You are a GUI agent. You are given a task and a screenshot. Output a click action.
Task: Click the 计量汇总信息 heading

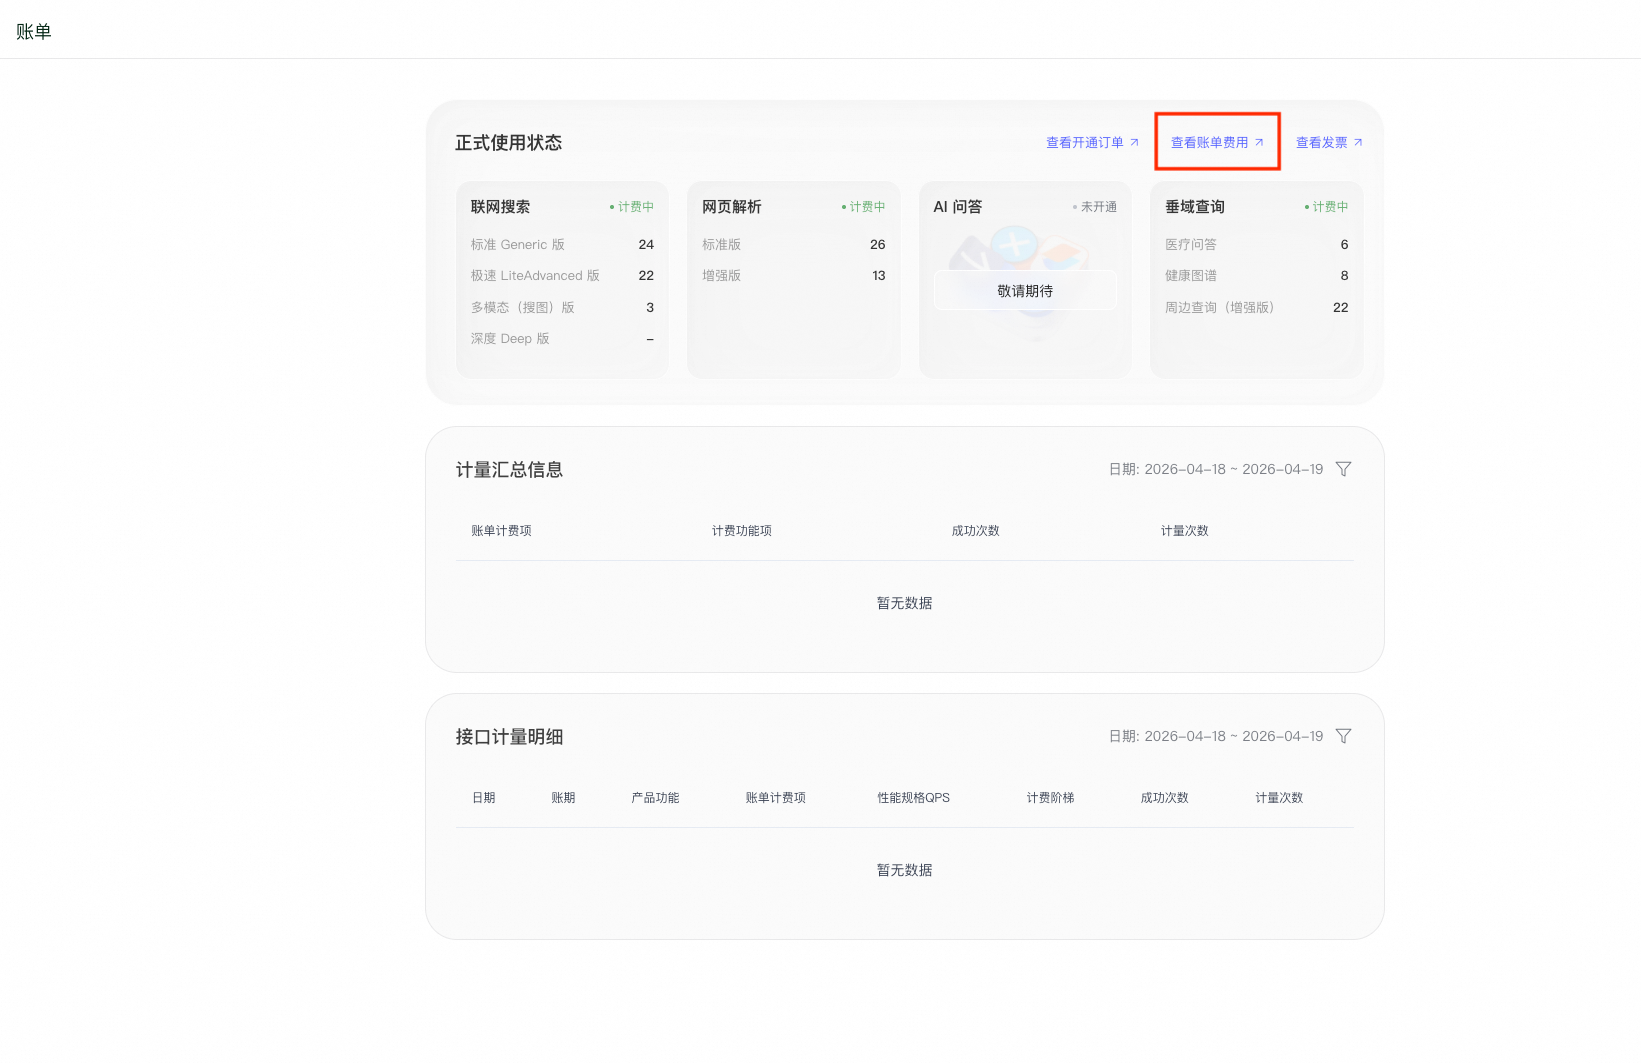(x=509, y=470)
